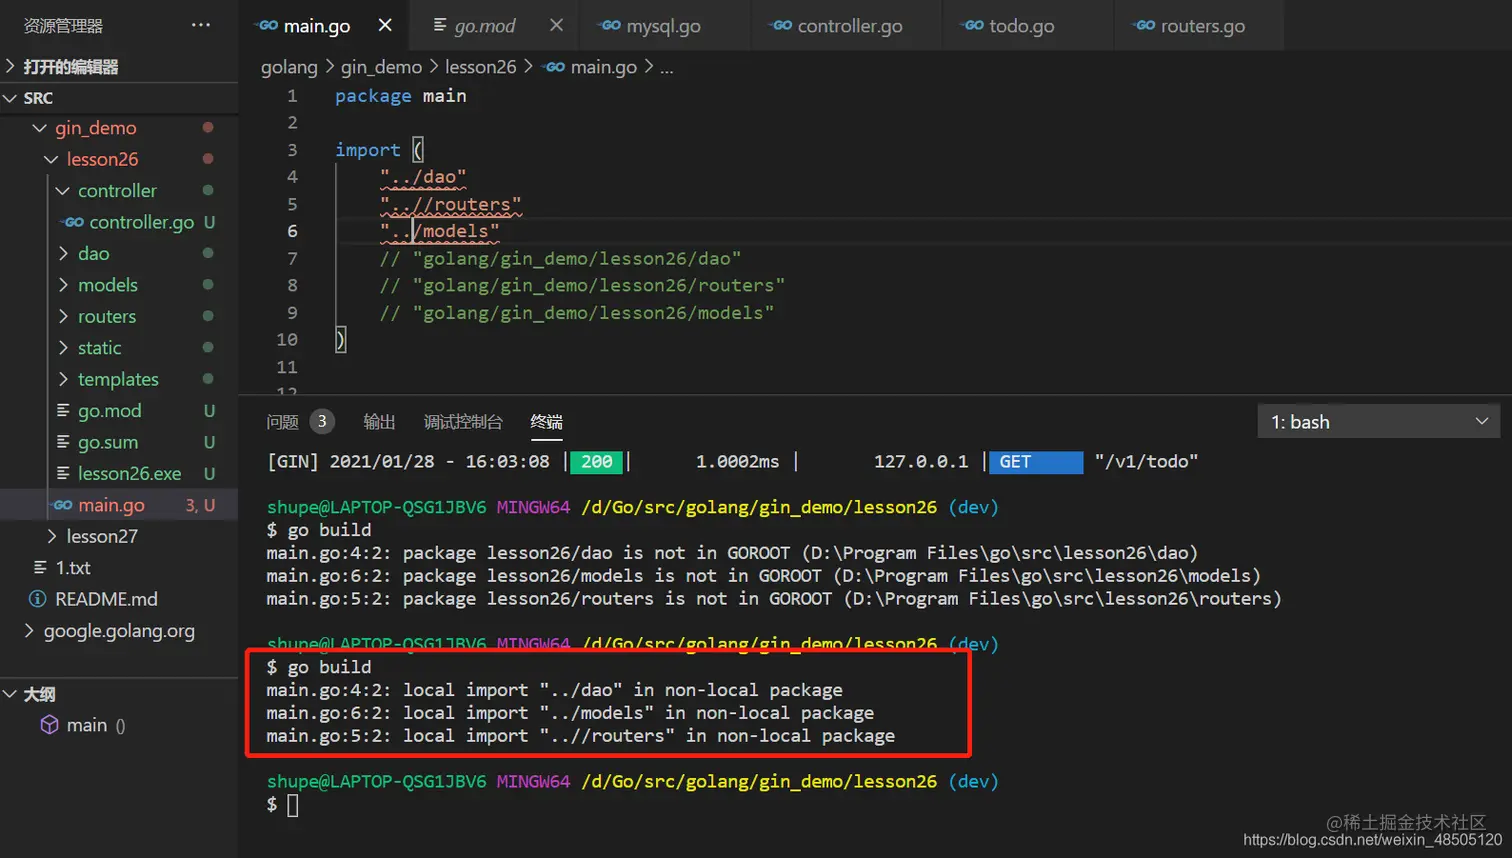The width and height of the screenshot is (1512, 858).
Task: Click golang in the breadcrumb
Action: [289, 67]
